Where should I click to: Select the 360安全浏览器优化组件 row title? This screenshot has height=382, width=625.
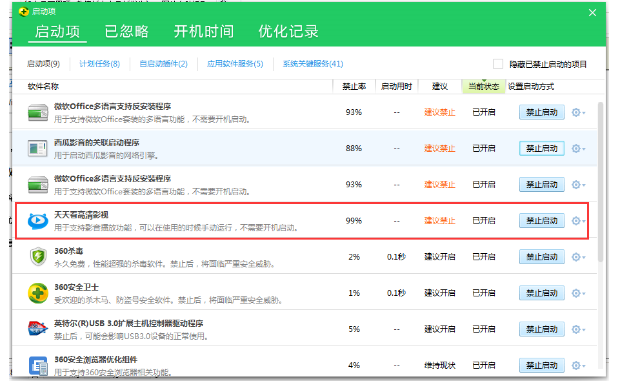tap(96, 360)
